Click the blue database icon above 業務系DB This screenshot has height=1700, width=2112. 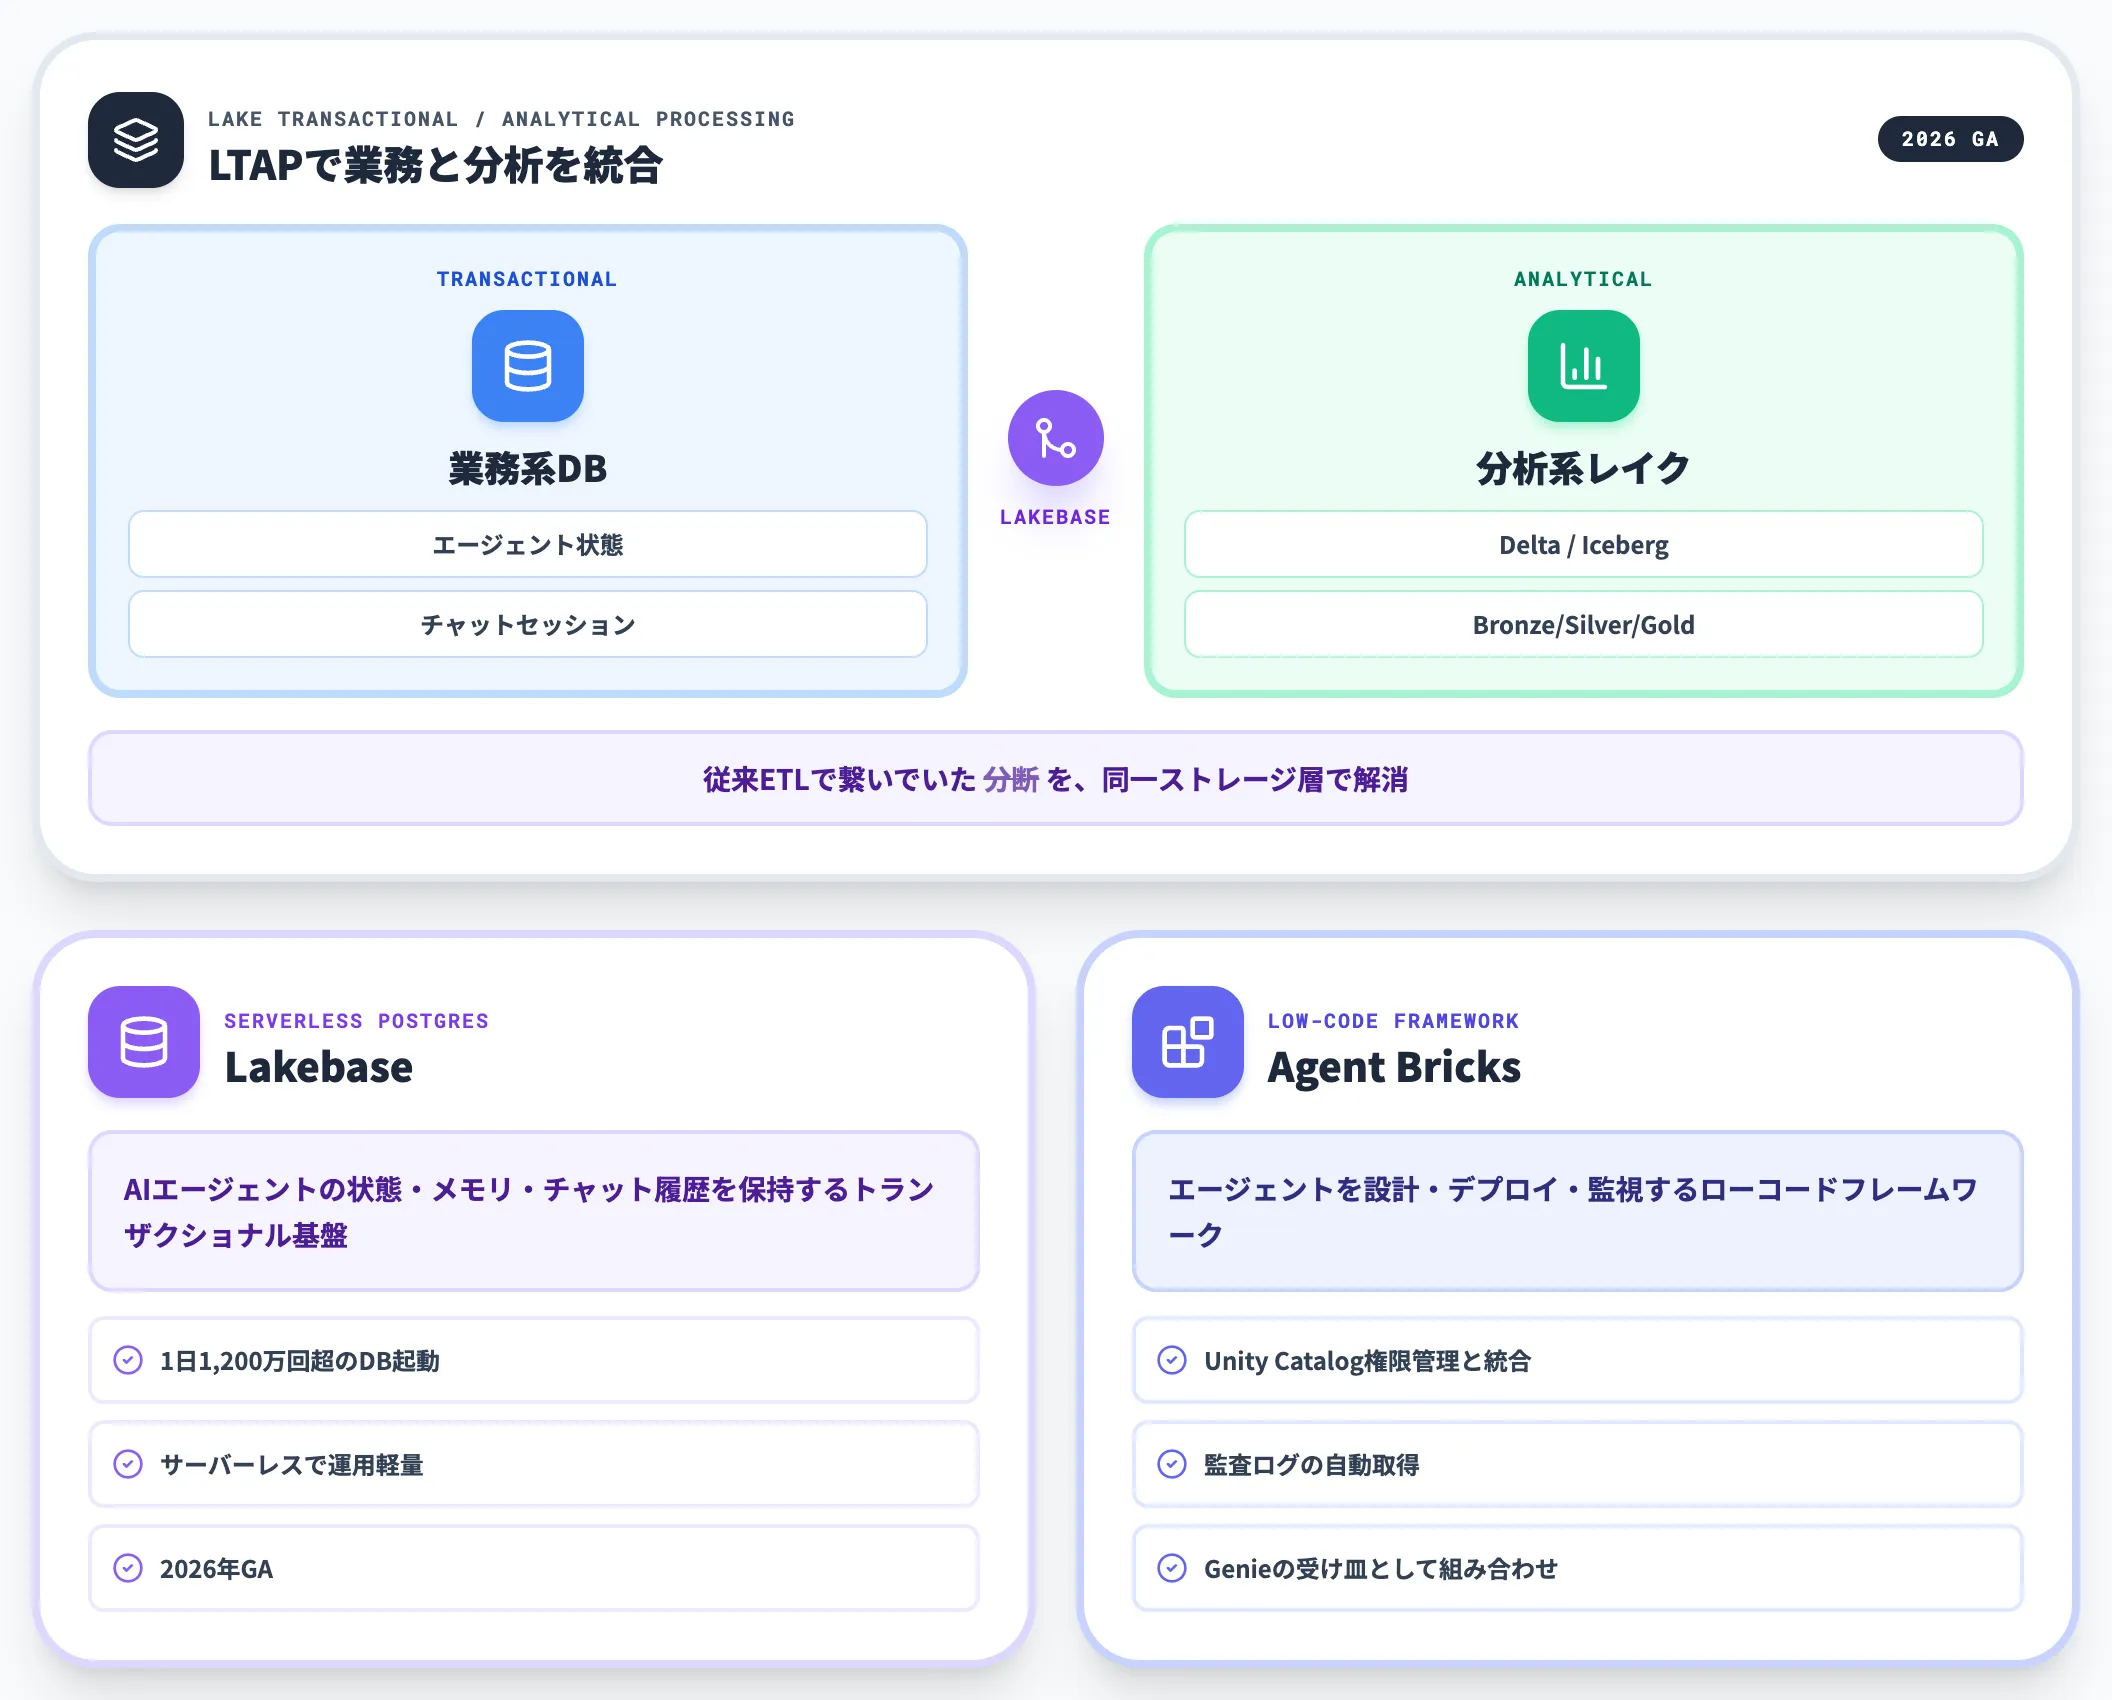pyautogui.click(x=528, y=366)
